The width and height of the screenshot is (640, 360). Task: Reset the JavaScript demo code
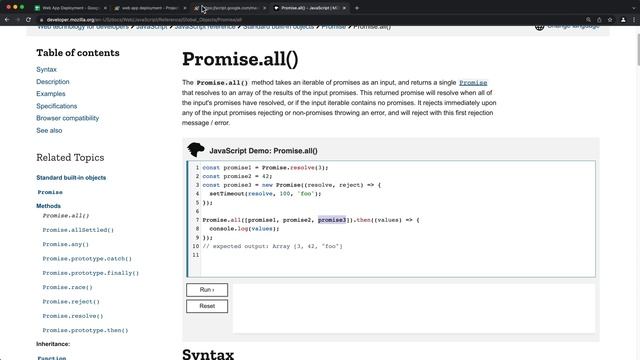coord(207,306)
